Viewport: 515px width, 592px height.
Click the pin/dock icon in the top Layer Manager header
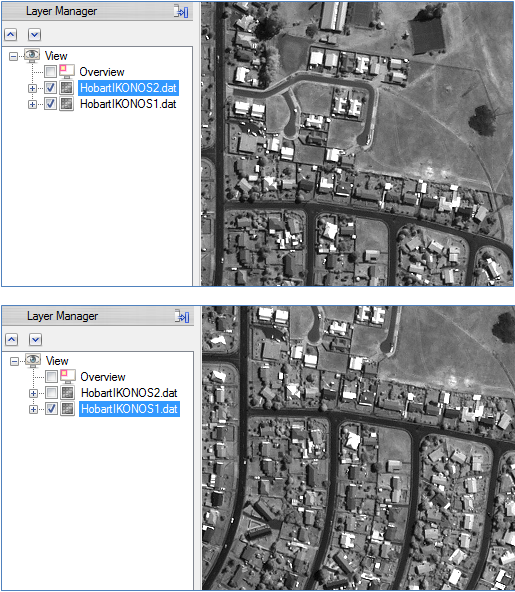pyautogui.click(x=181, y=11)
